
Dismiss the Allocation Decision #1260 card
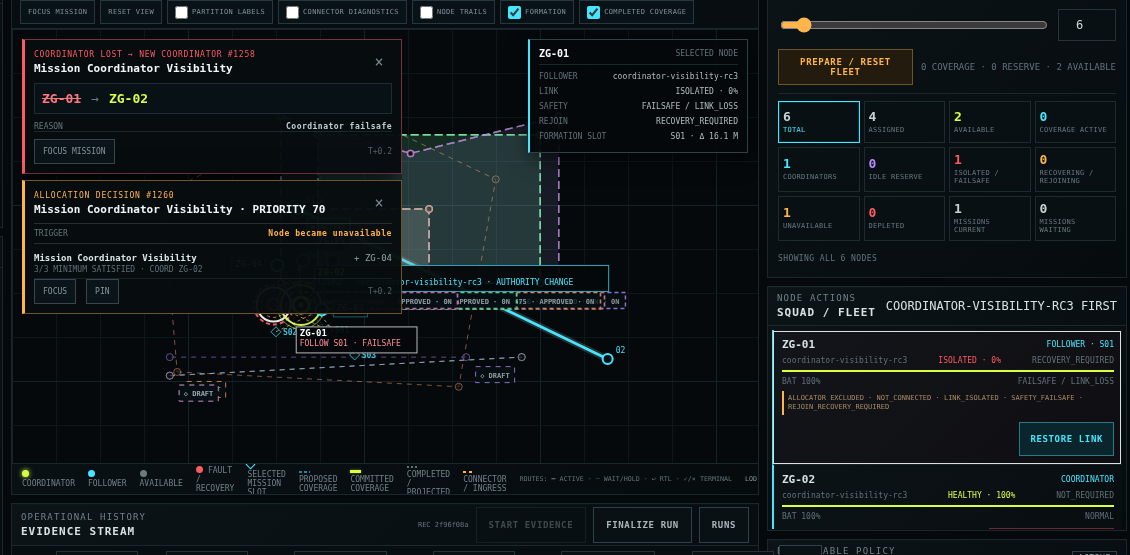379,203
